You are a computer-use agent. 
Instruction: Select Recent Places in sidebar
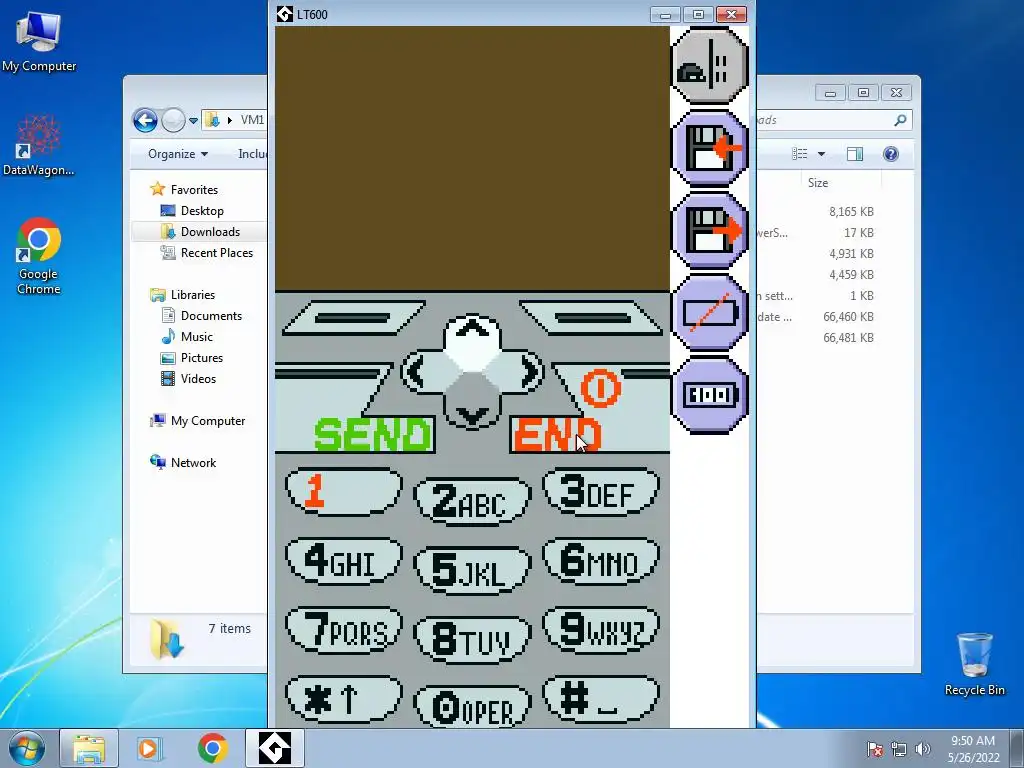[217, 253]
